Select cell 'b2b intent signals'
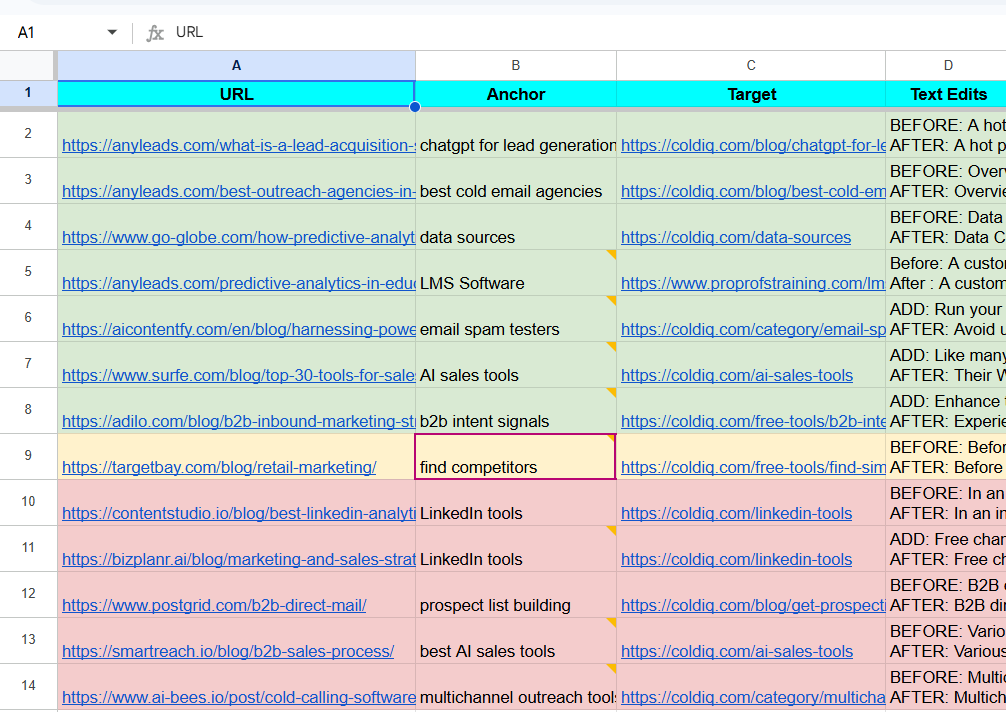Image resolution: width=1006 pixels, height=712 pixels. tap(516, 411)
